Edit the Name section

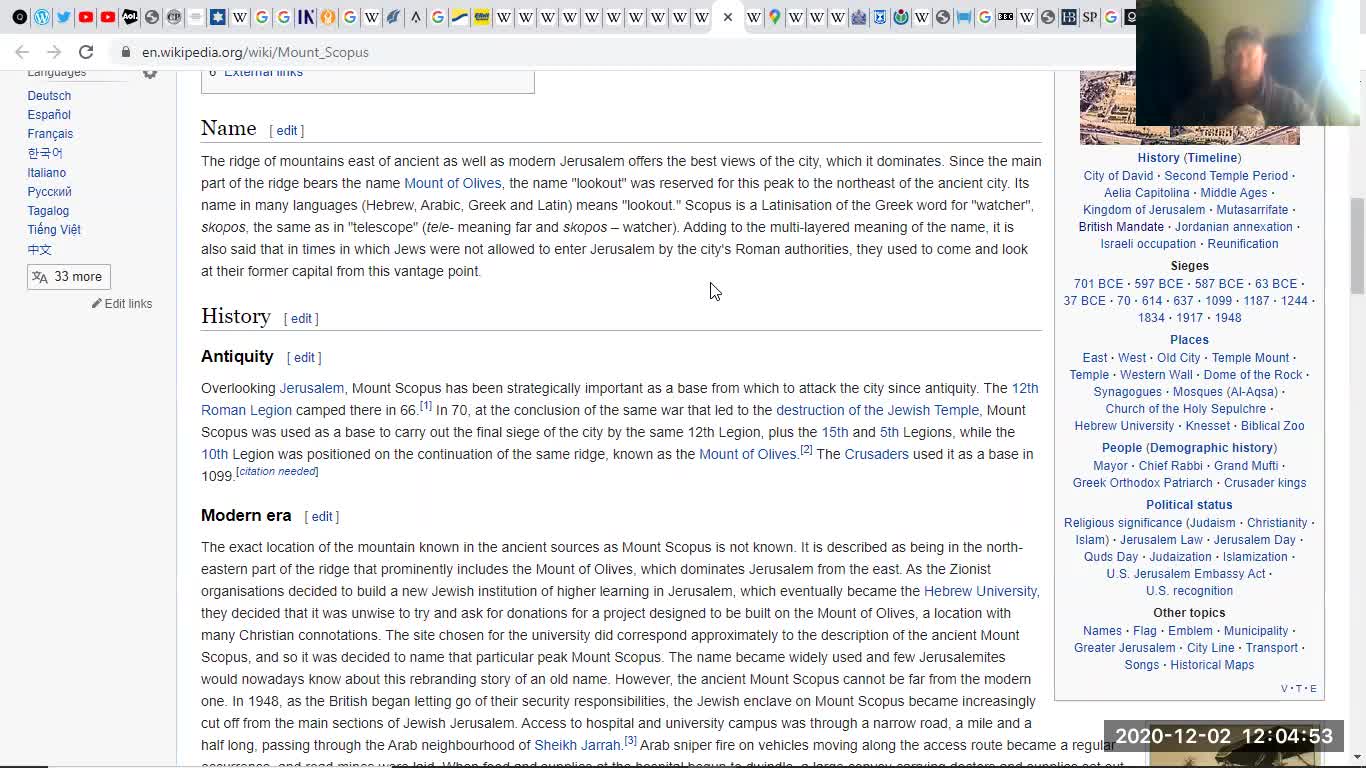pos(286,131)
